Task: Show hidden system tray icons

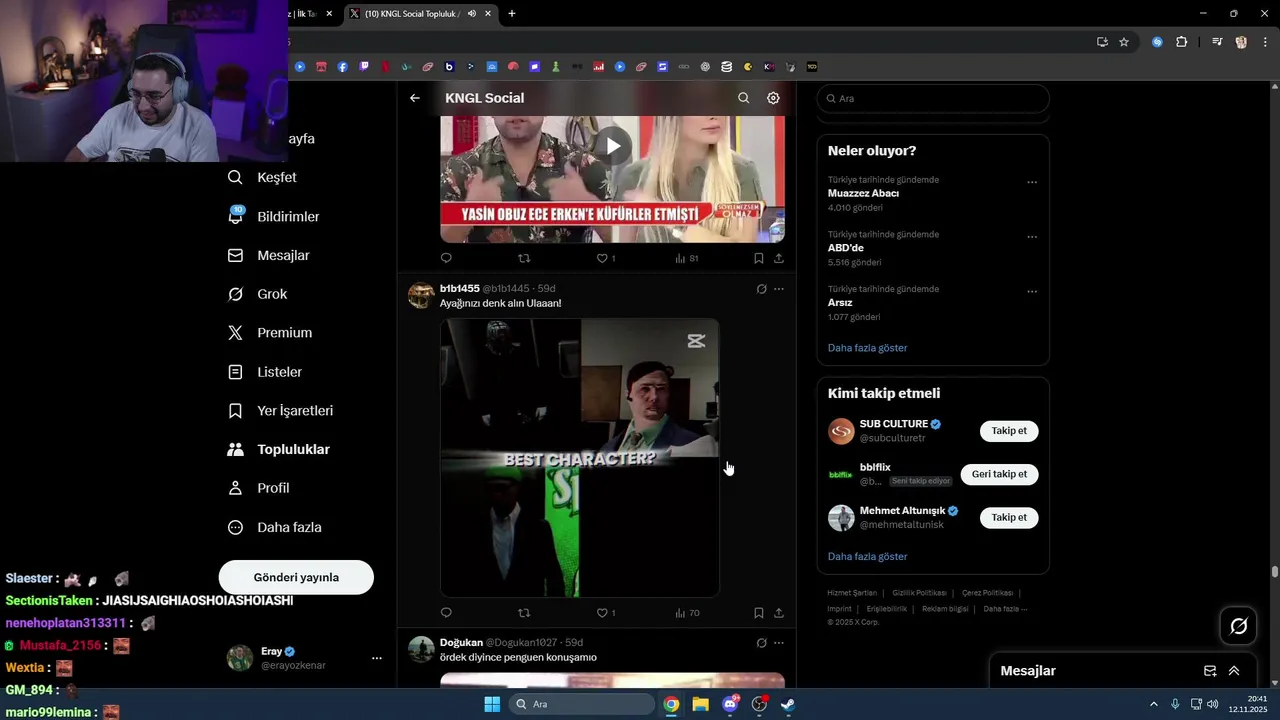Action: click(1153, 704)
